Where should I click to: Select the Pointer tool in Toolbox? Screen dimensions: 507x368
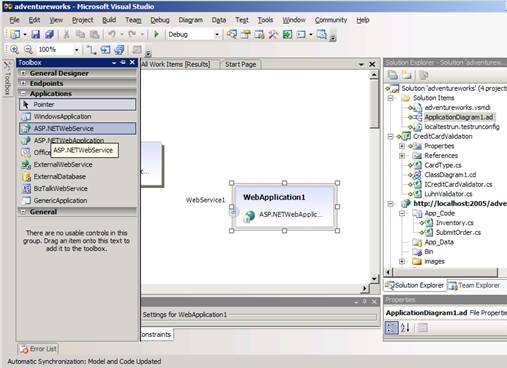(x=77, y=104)
